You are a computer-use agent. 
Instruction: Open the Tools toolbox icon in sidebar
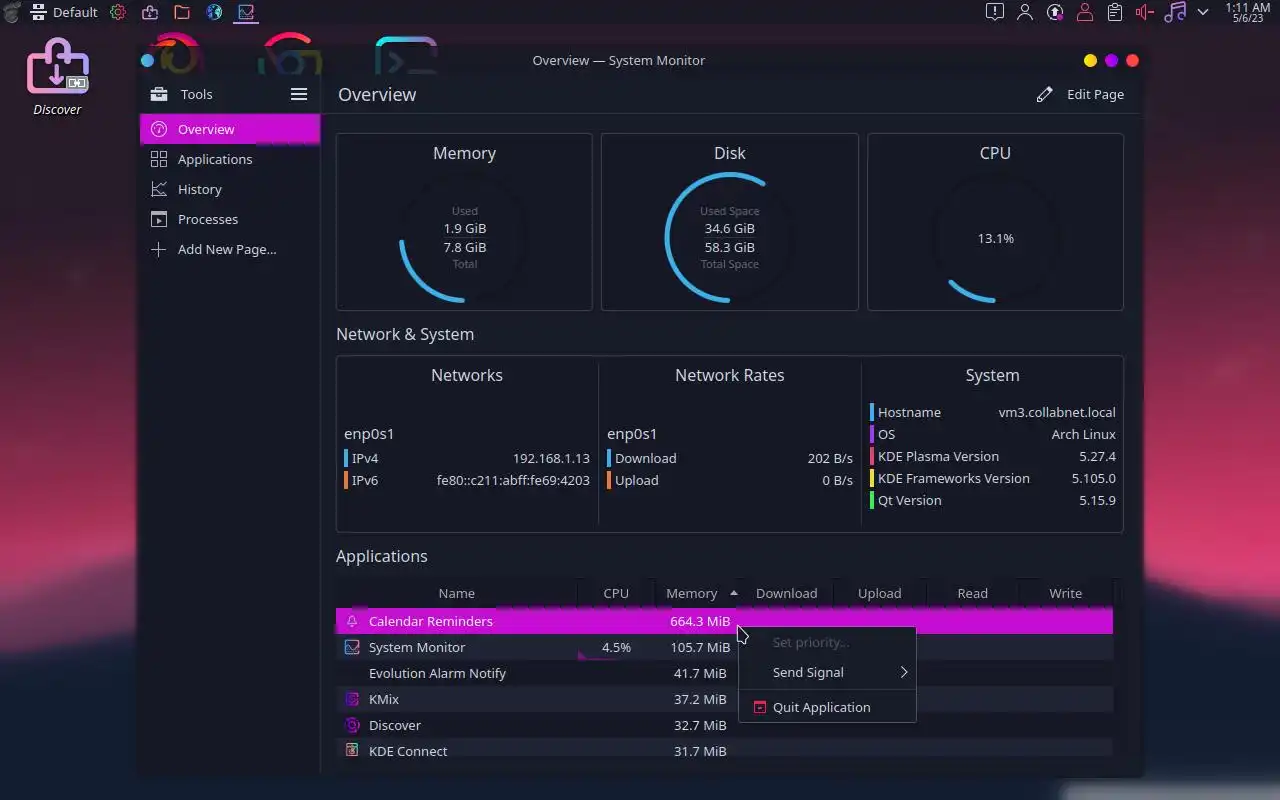click(x=158, y=94)
